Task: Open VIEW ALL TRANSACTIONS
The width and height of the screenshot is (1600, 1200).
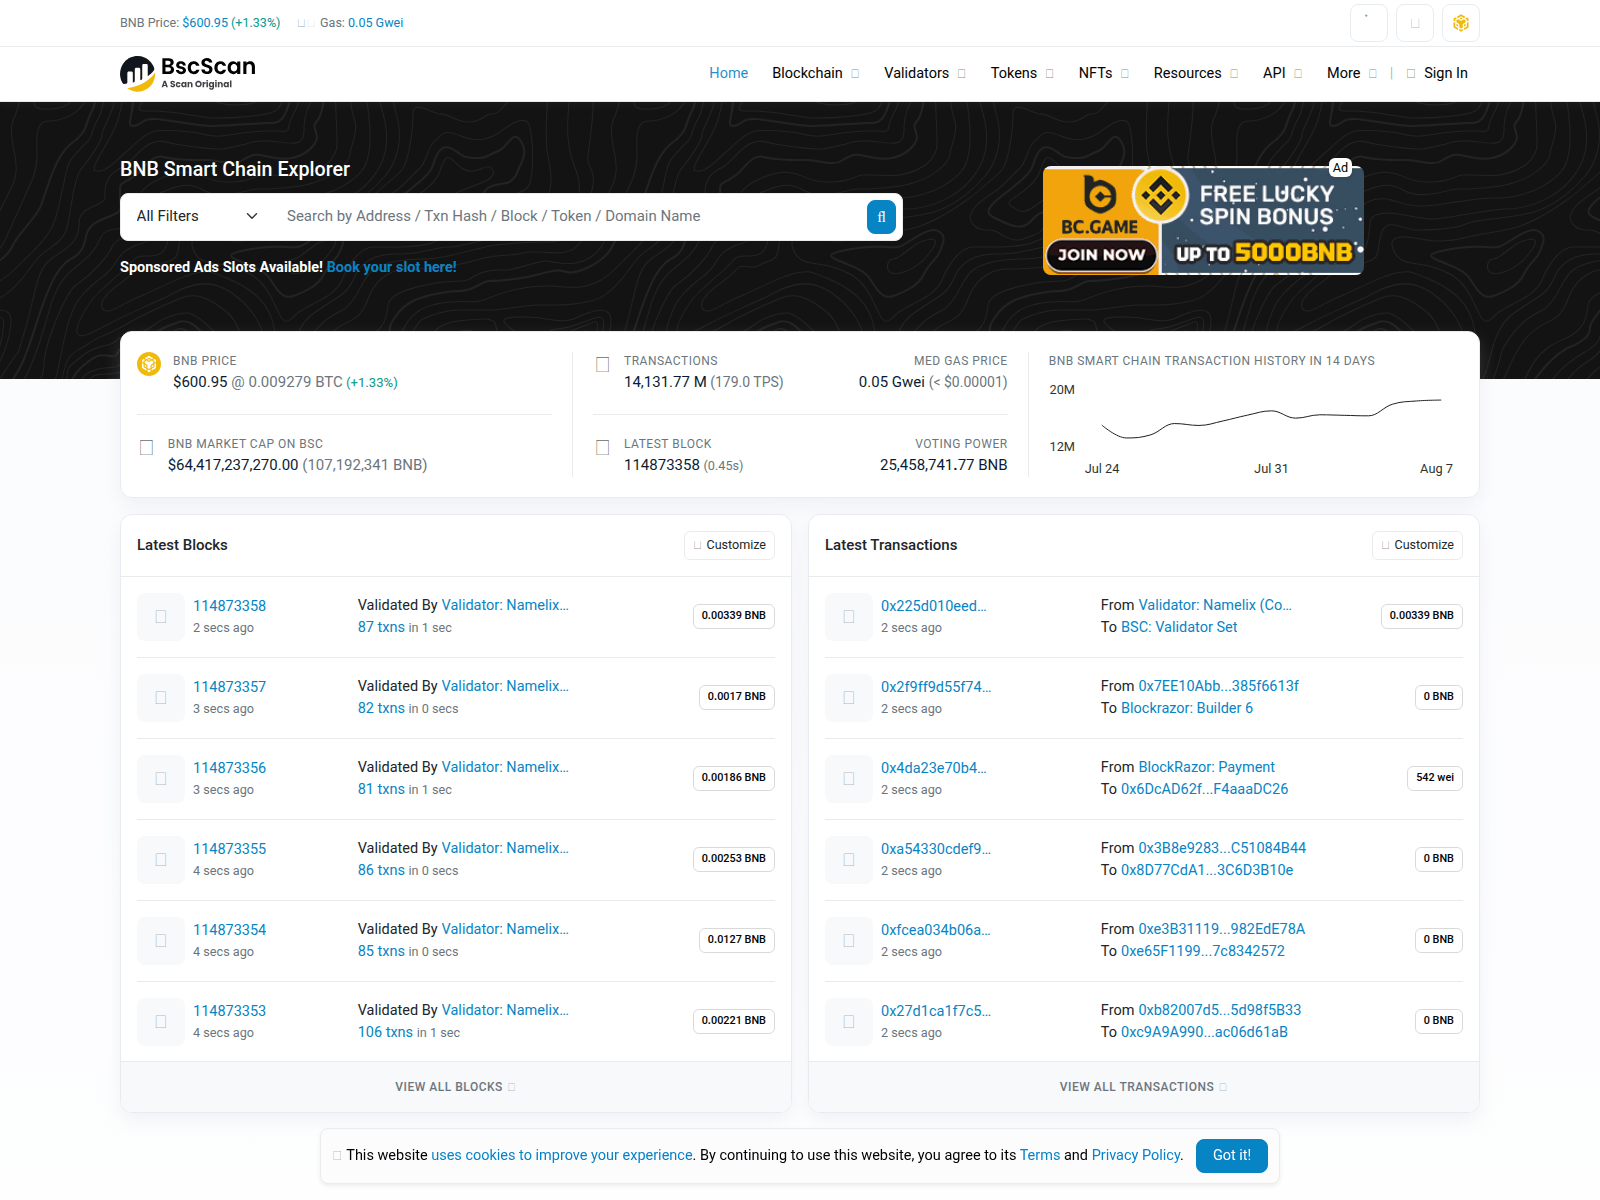Action: point(1143,1087)
